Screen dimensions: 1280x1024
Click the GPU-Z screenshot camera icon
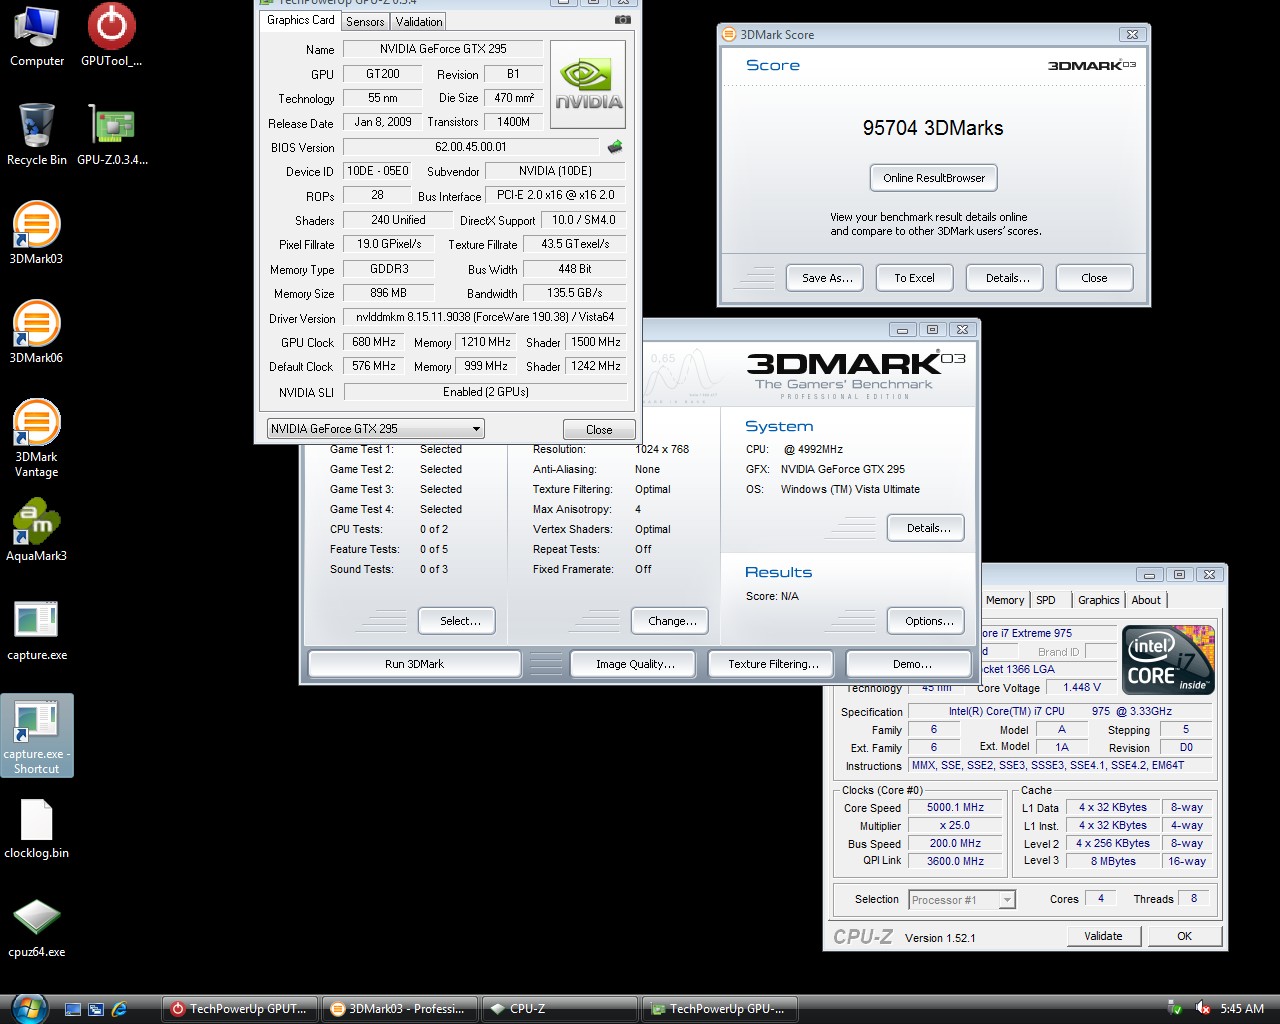pyautogui.click(x=622, y=19)
